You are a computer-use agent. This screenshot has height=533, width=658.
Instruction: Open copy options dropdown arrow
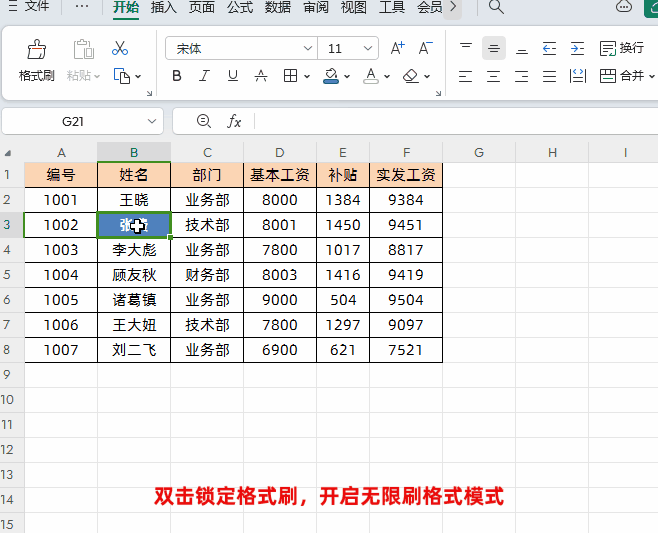click(x=138, y=76)
